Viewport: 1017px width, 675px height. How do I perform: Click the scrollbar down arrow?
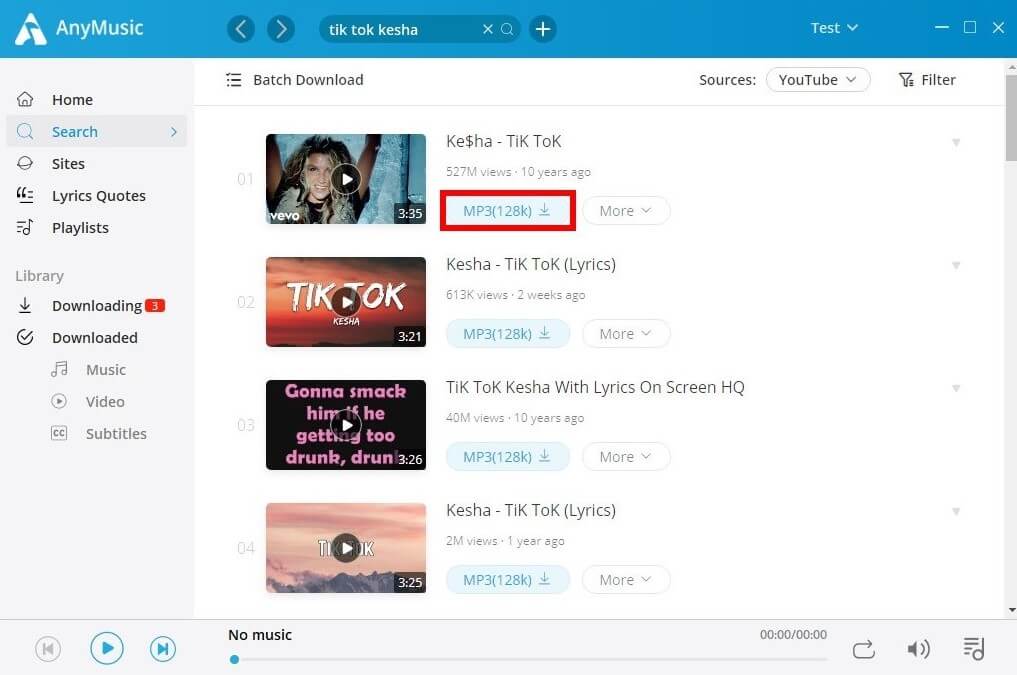(x=1012, y=610)
